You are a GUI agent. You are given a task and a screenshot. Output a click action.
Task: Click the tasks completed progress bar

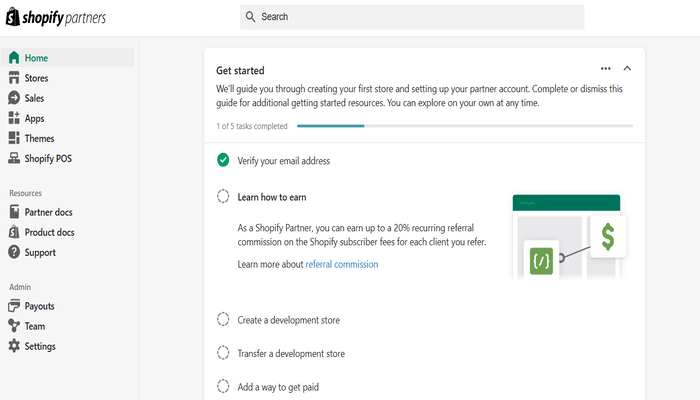[x=465, y=126]
